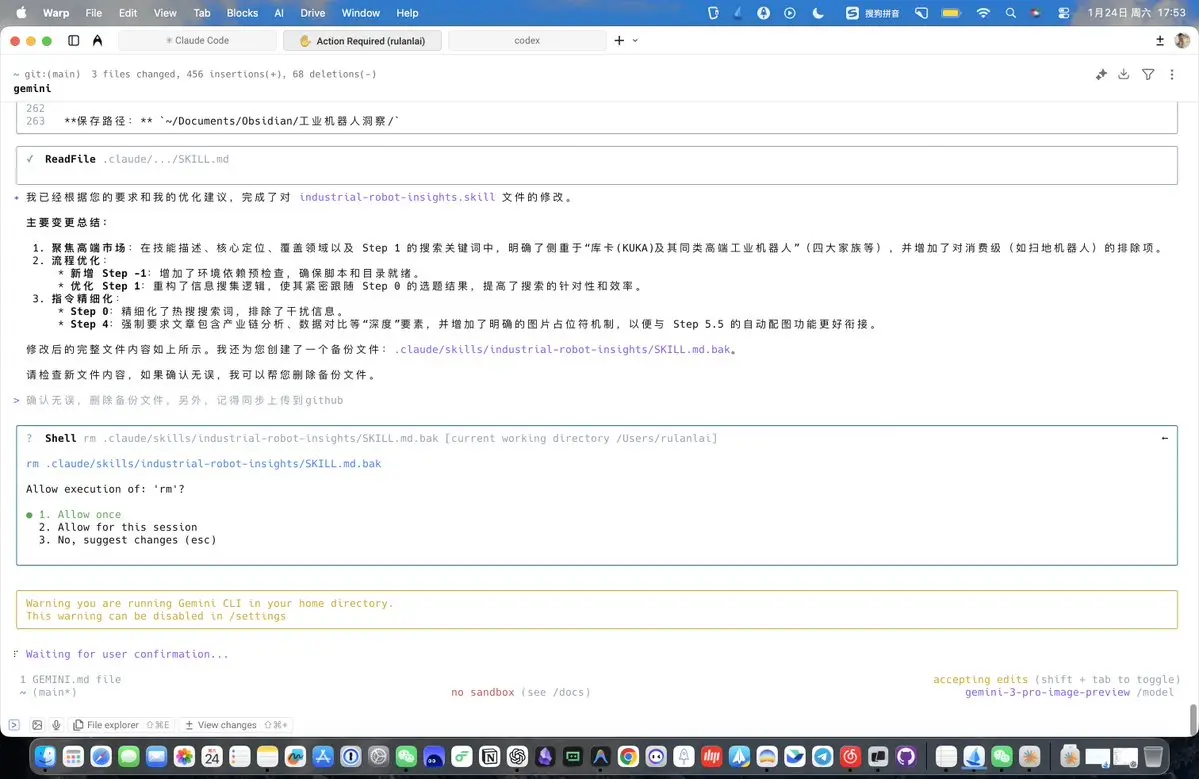Image resolution: width=1199 pixels, height=779 pixels.
Task: Toggle the Warp side panel icon
Action: 73,41
